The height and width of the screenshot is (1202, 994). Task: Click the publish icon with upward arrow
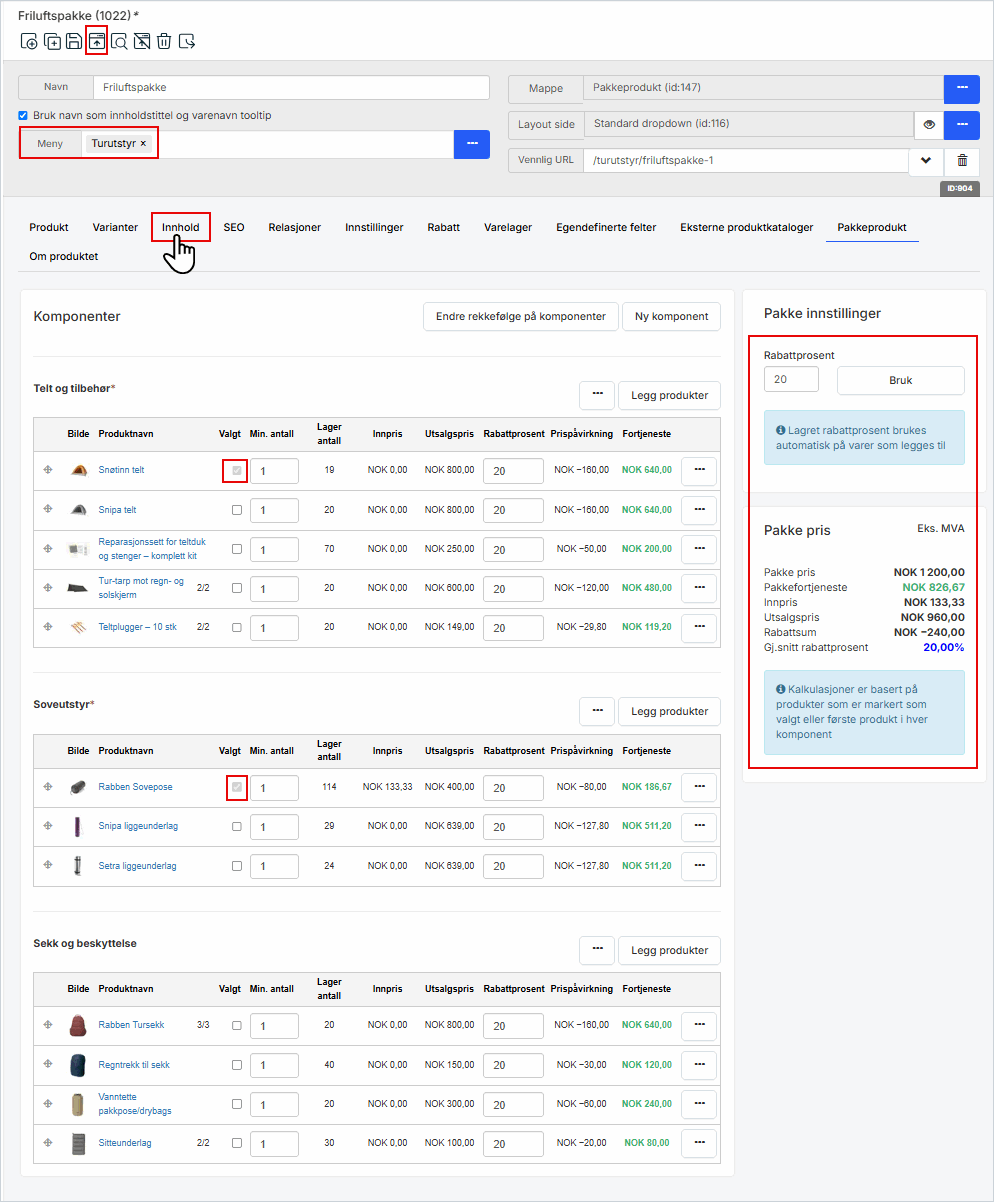[x=96, y=41]
